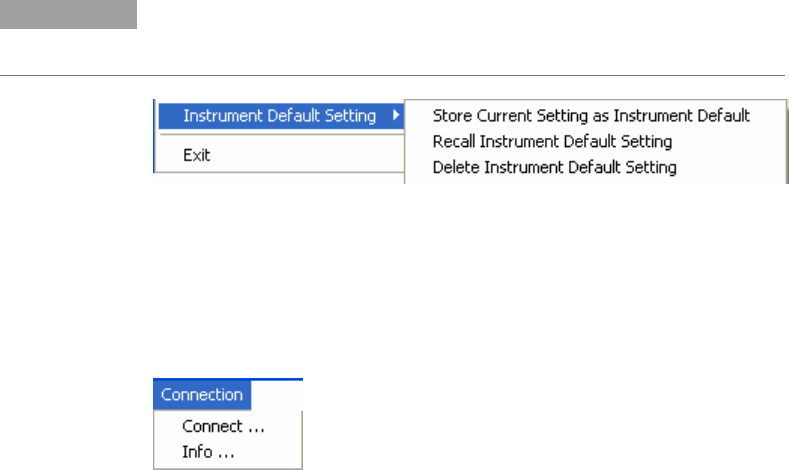Choose Exit from the menu
This screenshot has height=470, width=789.
point(281,155)
